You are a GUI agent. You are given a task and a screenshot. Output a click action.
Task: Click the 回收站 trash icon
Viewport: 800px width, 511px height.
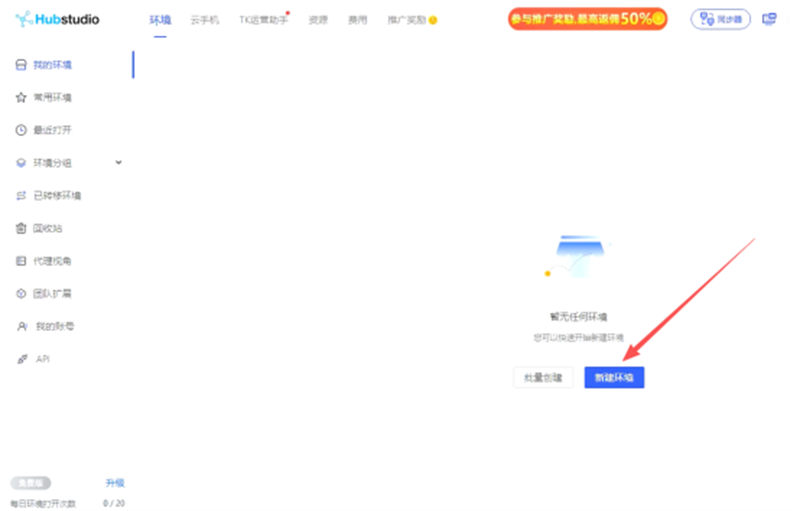click(21, 228)
